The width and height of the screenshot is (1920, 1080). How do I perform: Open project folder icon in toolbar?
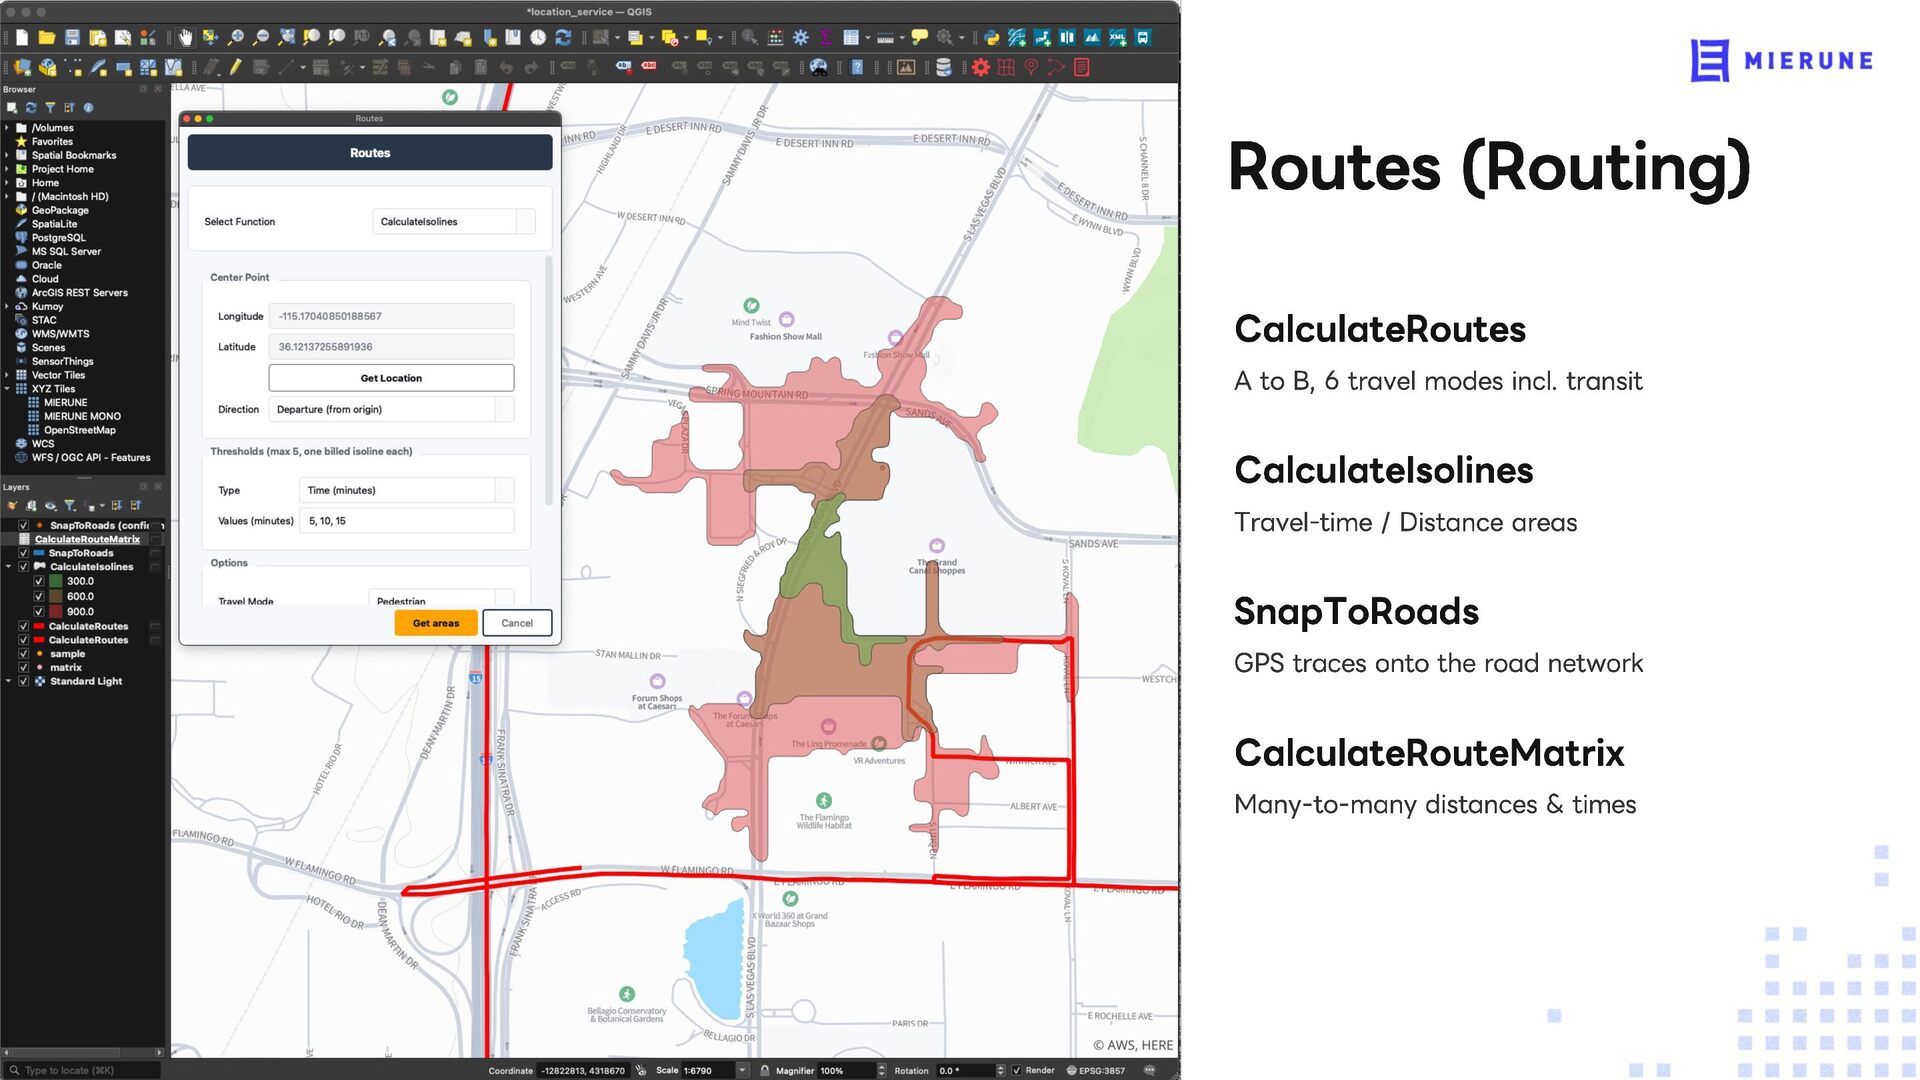pyautogui.click(x=47, y=38)
